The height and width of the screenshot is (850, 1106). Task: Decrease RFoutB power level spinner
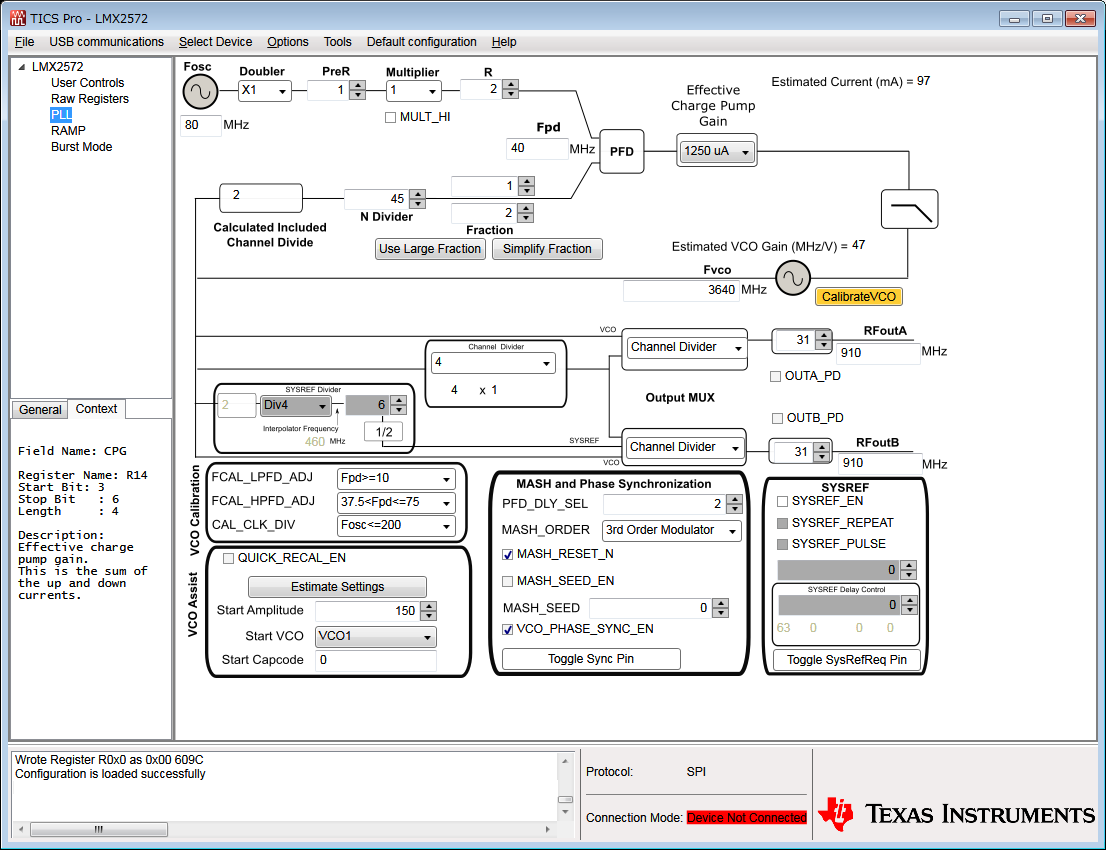[821, 456]
